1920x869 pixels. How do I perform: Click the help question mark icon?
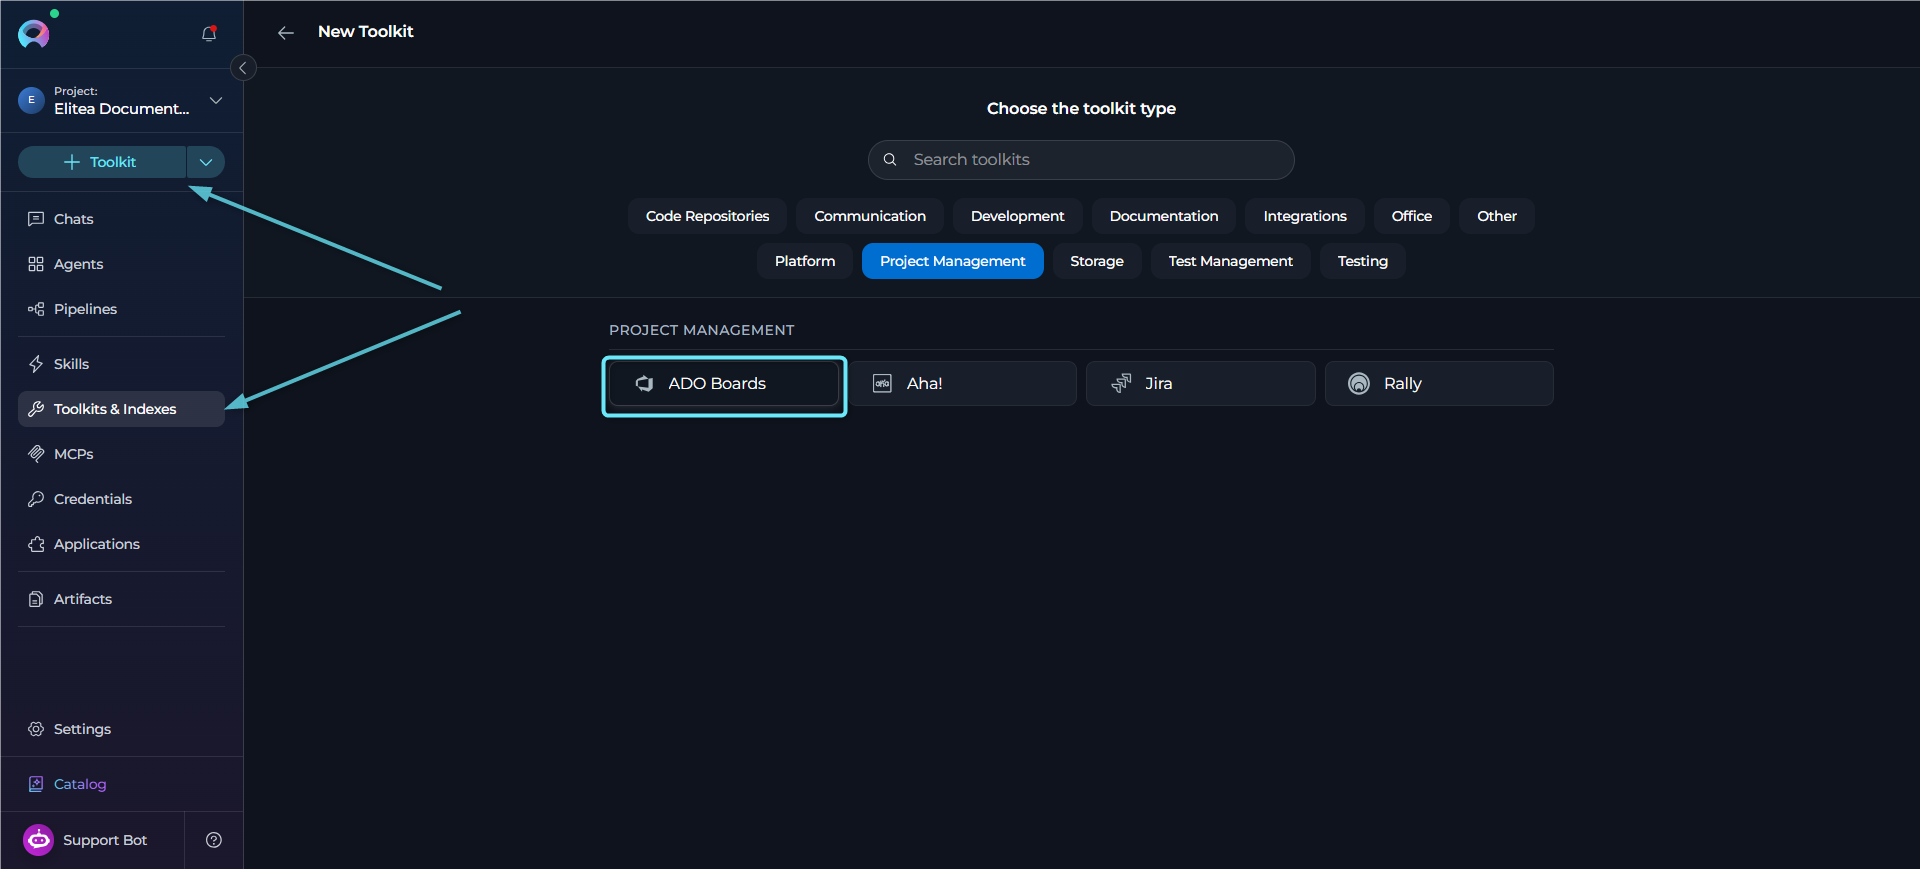[x=214, y=840]
